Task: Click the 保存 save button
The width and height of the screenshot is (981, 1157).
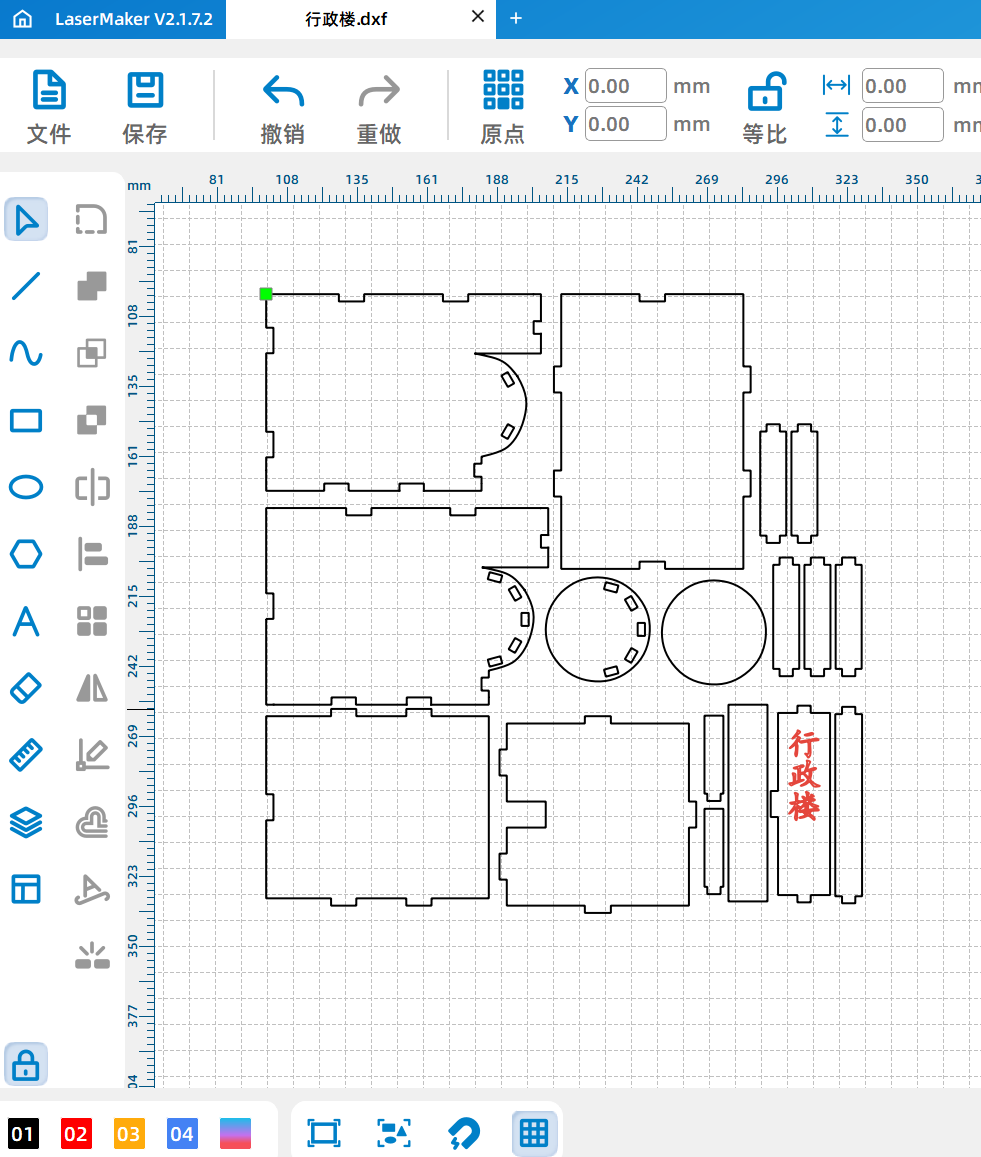Action: point(145,108)
